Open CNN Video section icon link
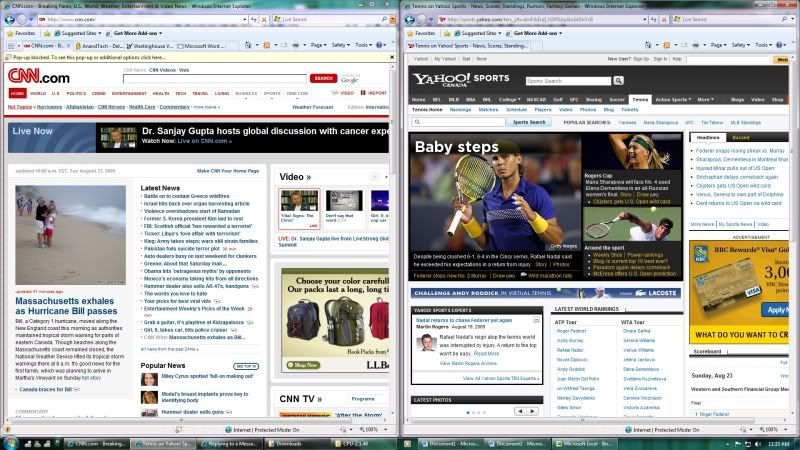This screenshot has width=800, height=450. coord(343,93)
